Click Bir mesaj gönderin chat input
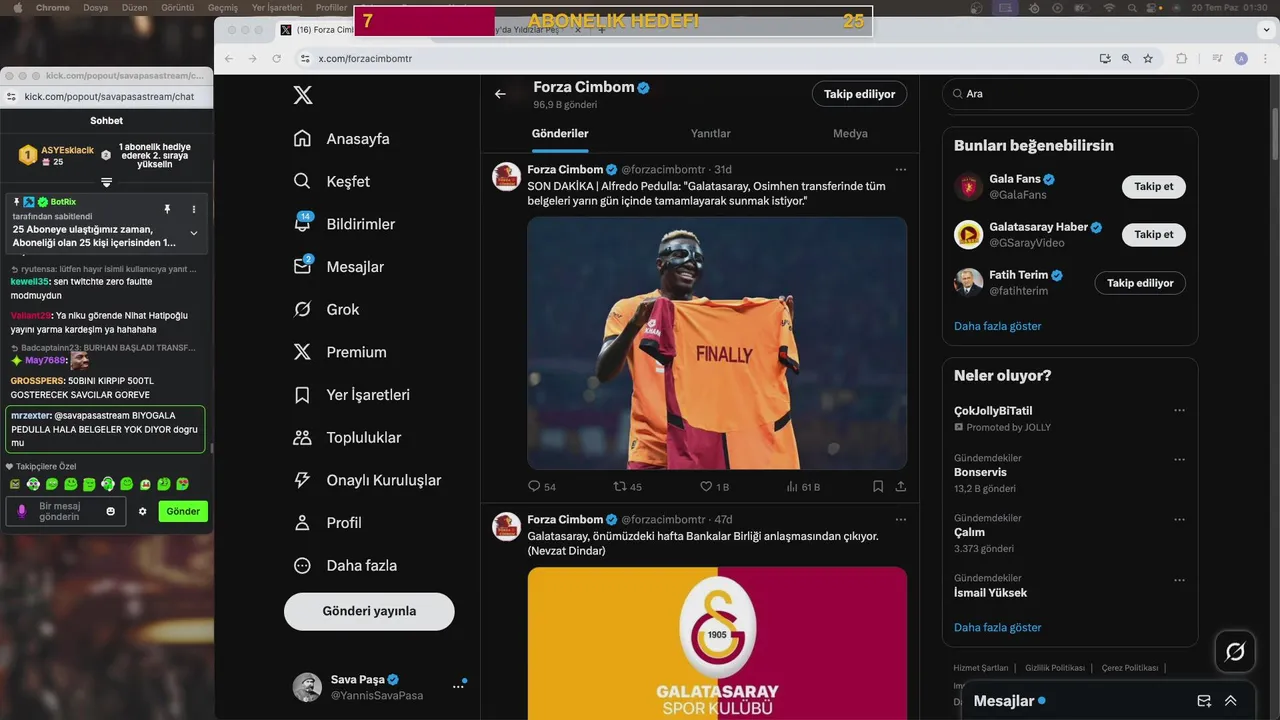This screenshot has width=1280, height=720. pos(67,511)
